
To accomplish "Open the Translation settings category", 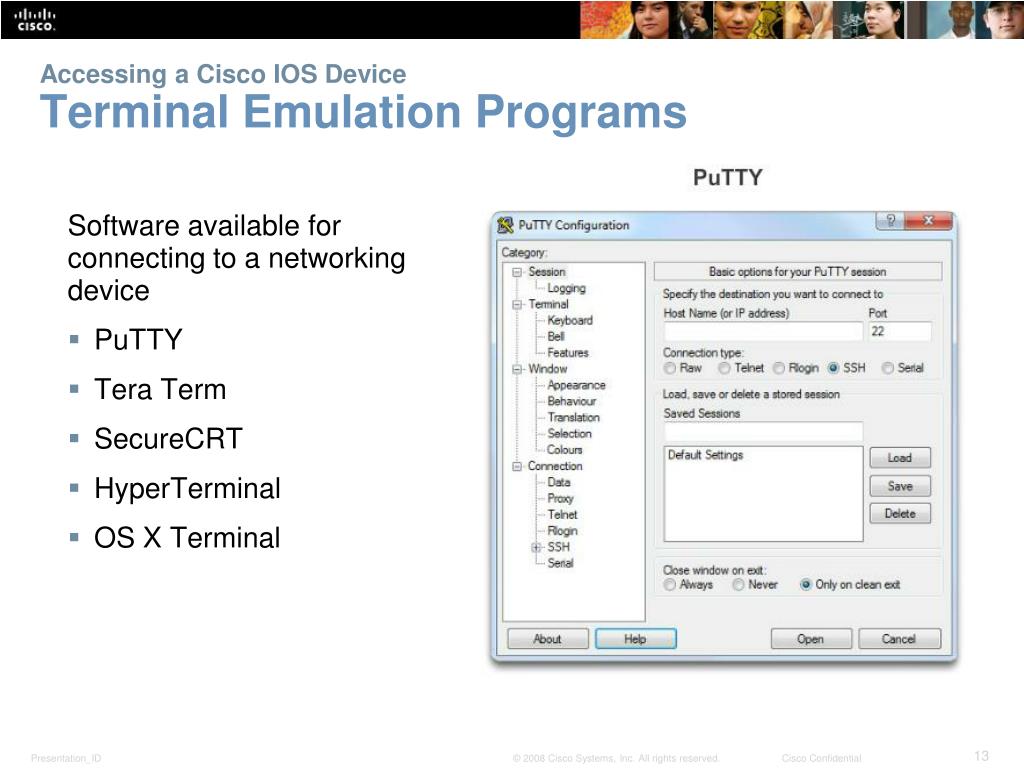I will tap(573, 417).
